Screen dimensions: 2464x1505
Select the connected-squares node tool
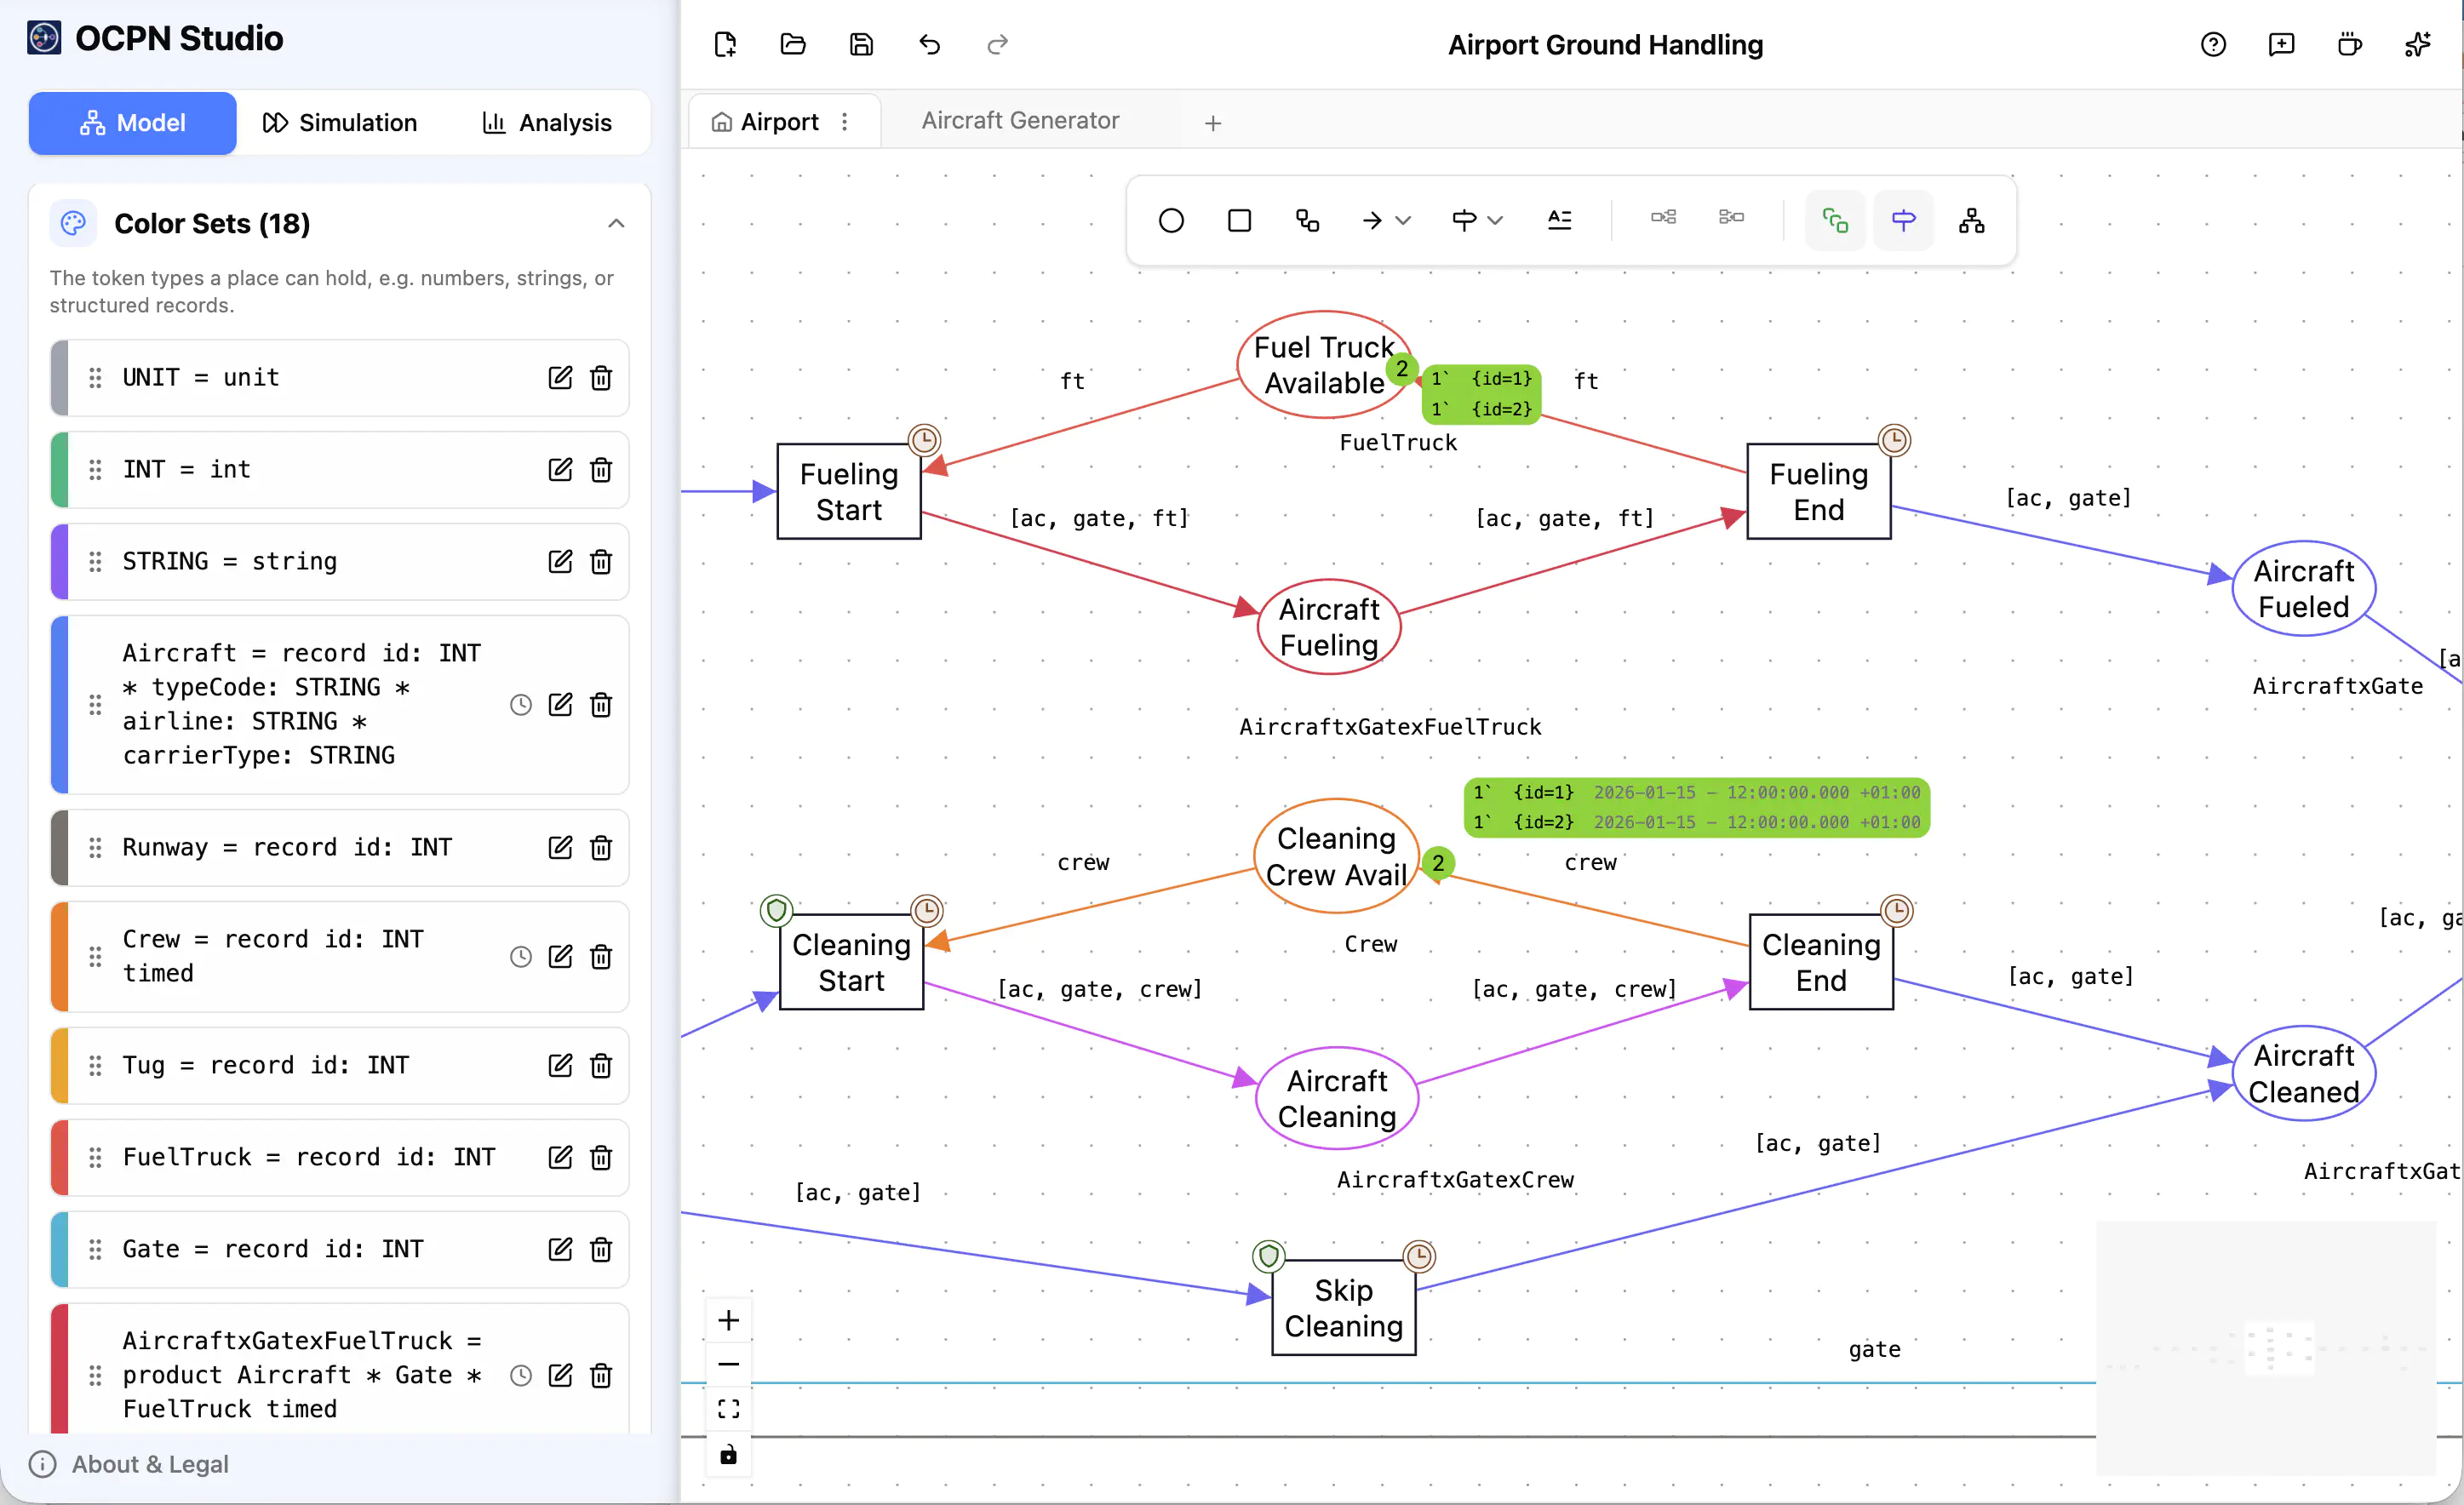(1307, 220)
